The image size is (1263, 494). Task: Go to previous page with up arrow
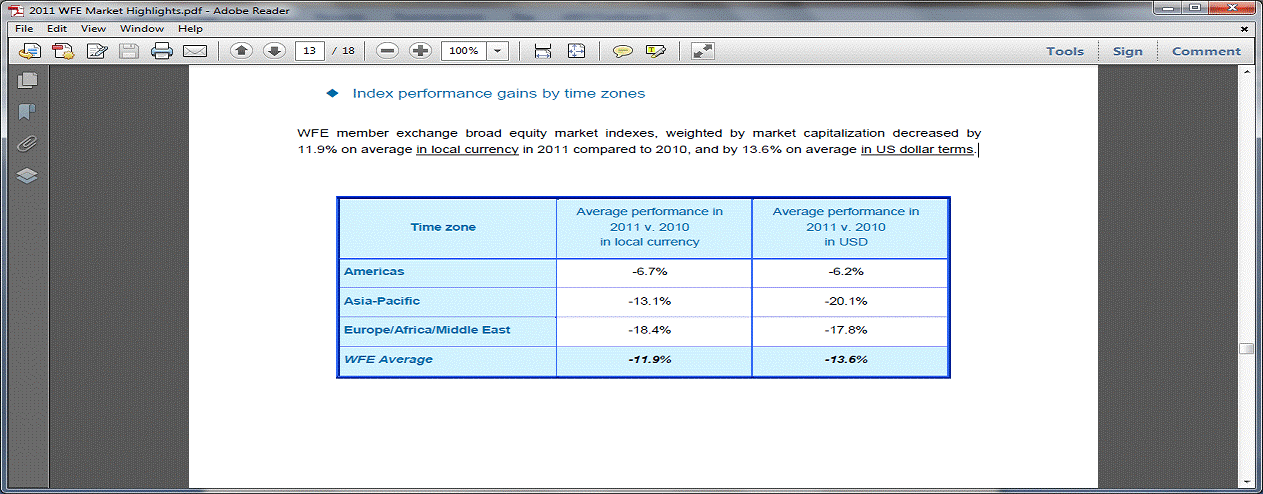click(241, 51)
